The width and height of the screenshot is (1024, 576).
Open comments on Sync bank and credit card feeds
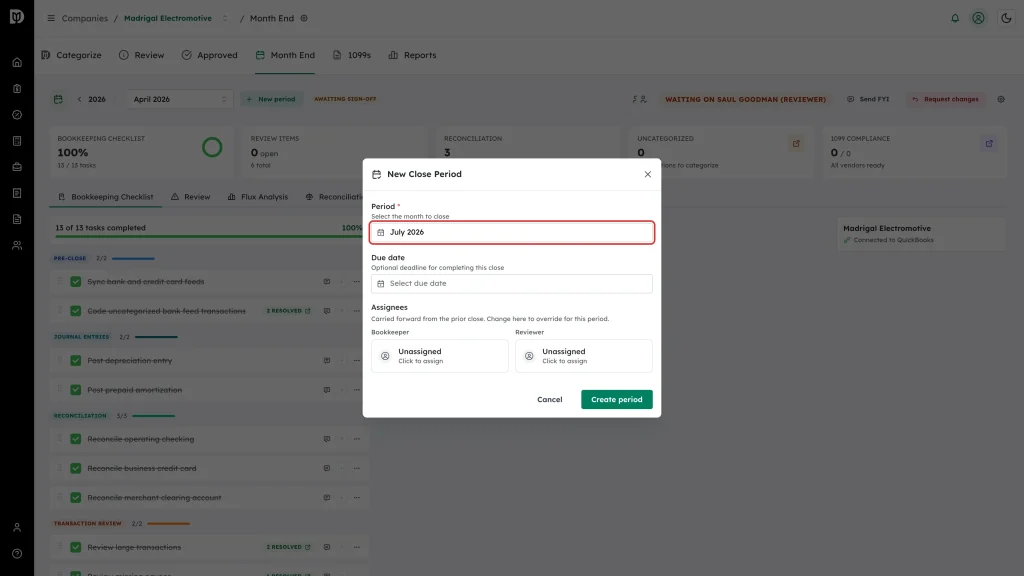coord(327,281)
